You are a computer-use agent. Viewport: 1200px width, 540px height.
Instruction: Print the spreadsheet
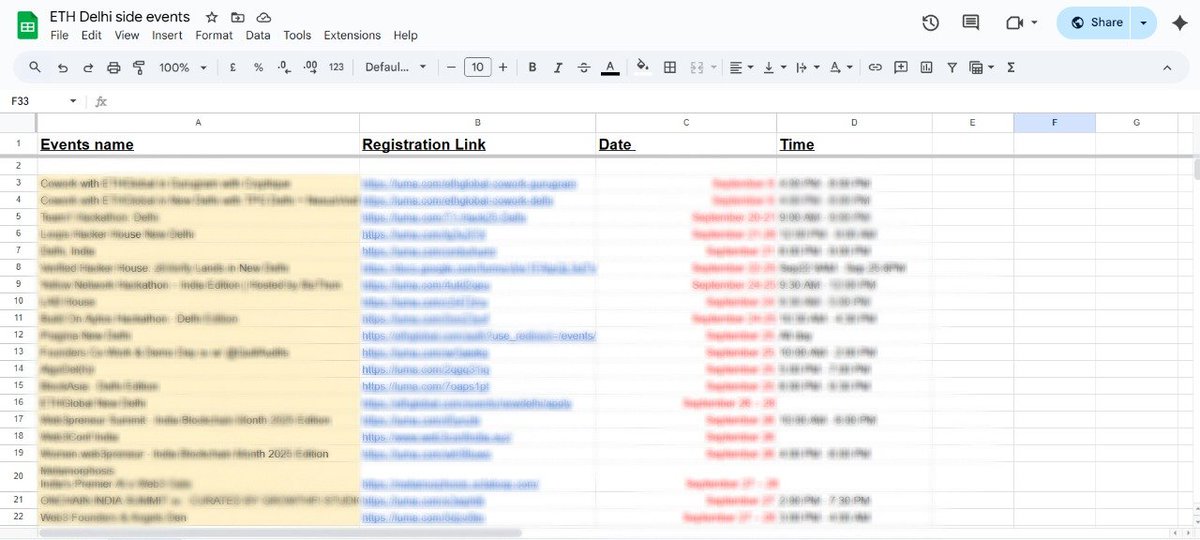pos(114,67)
